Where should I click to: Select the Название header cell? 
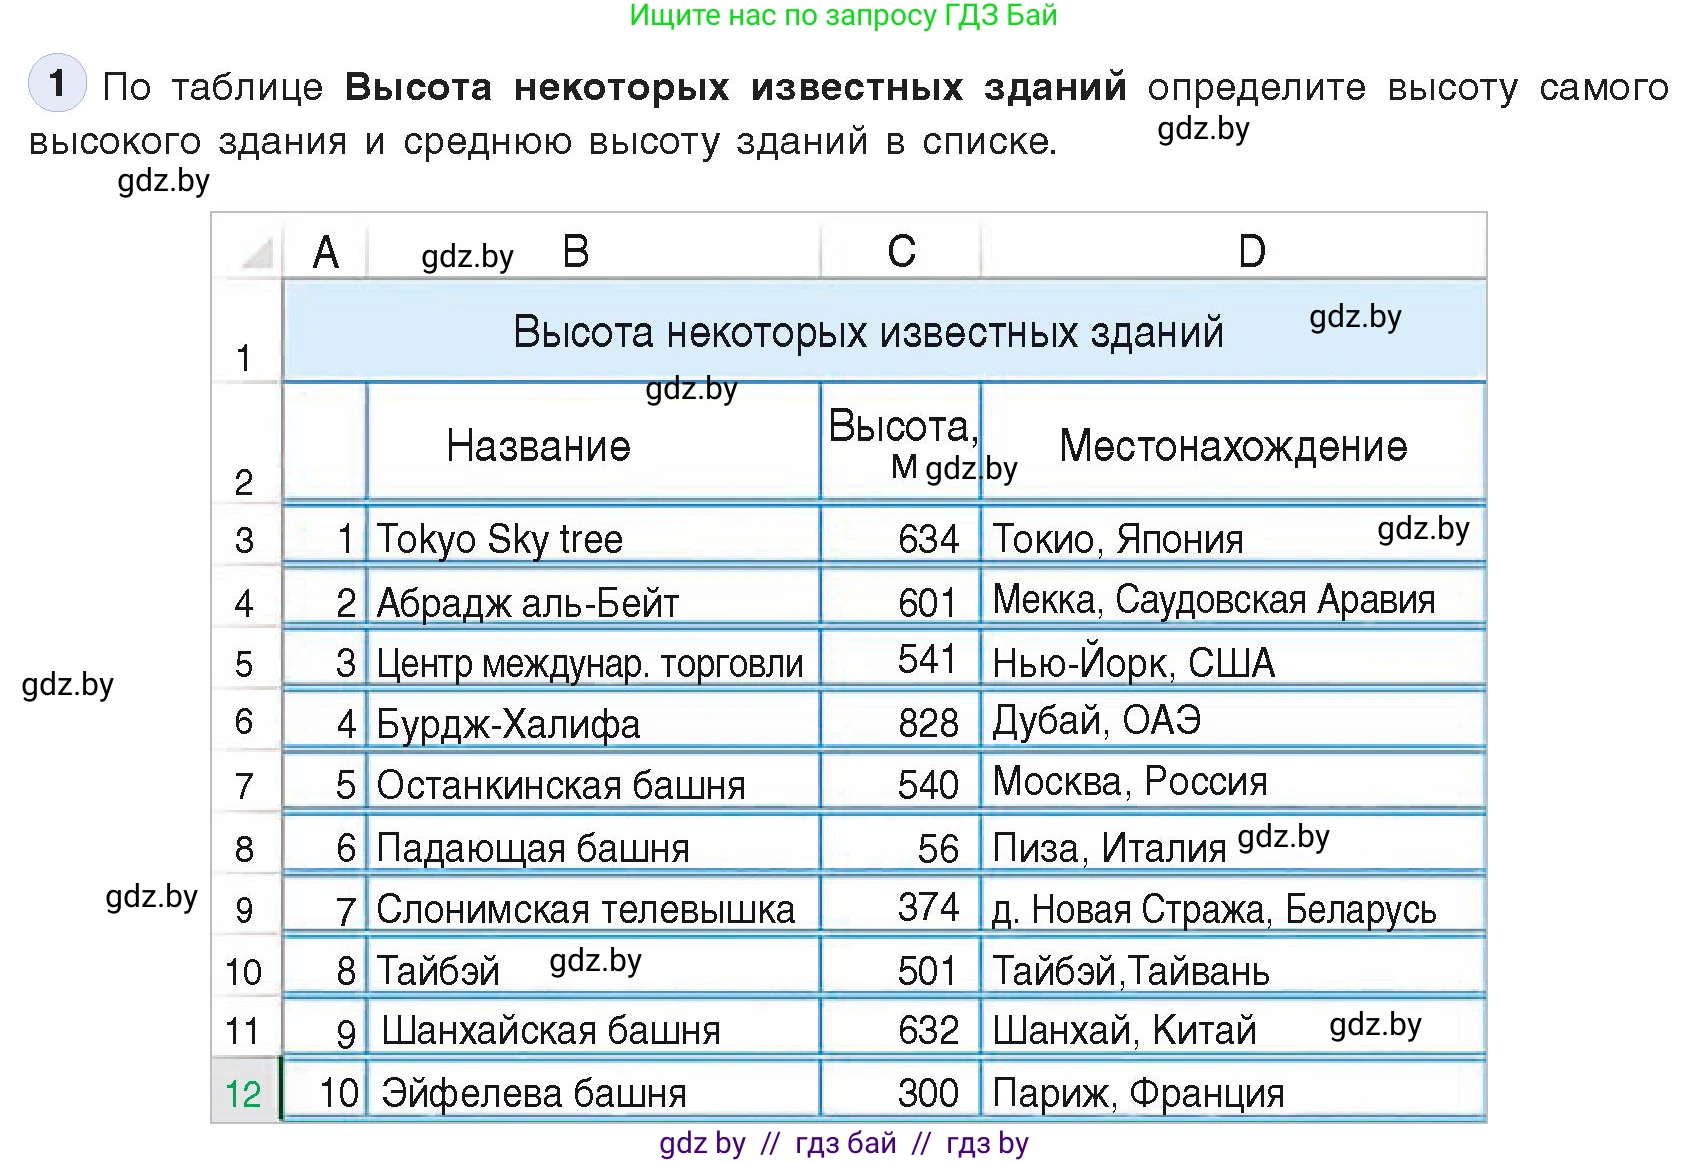pyautogui.click(x=540, y=446)
